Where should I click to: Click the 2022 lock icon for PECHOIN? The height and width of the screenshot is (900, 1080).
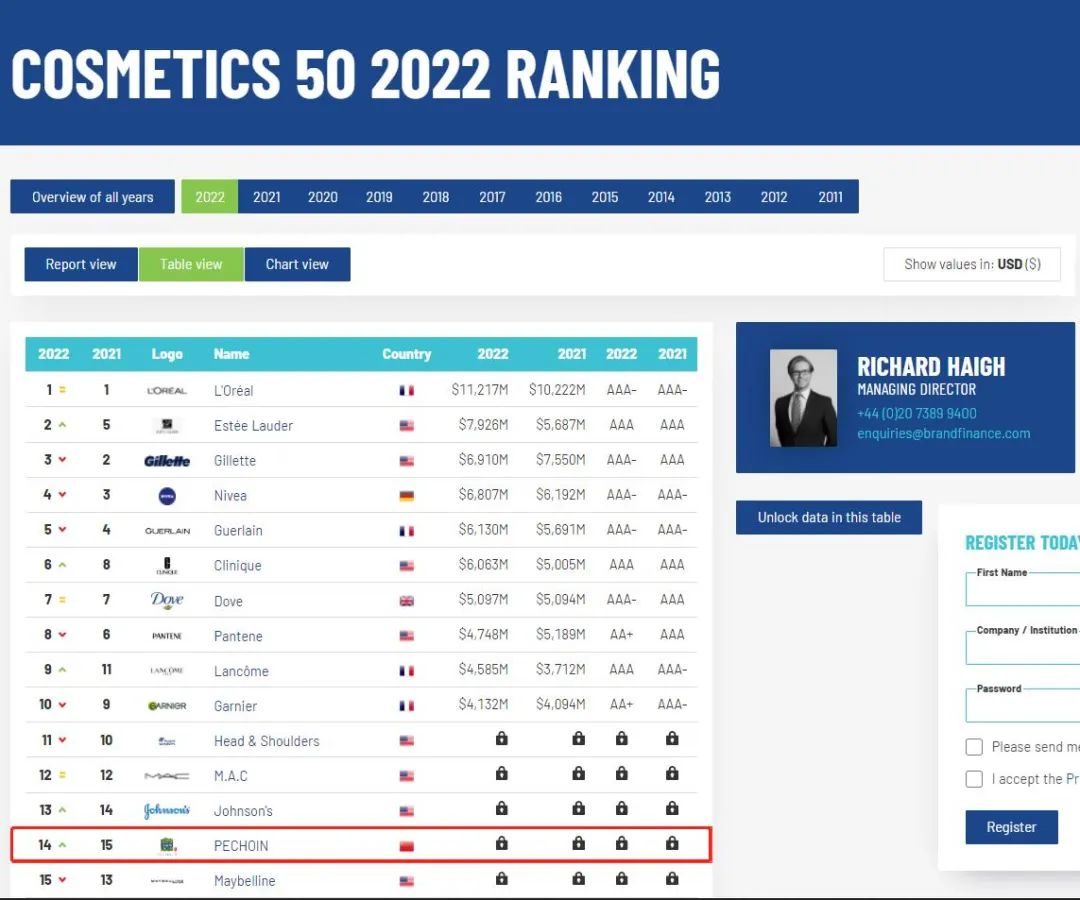coord(501,844)
